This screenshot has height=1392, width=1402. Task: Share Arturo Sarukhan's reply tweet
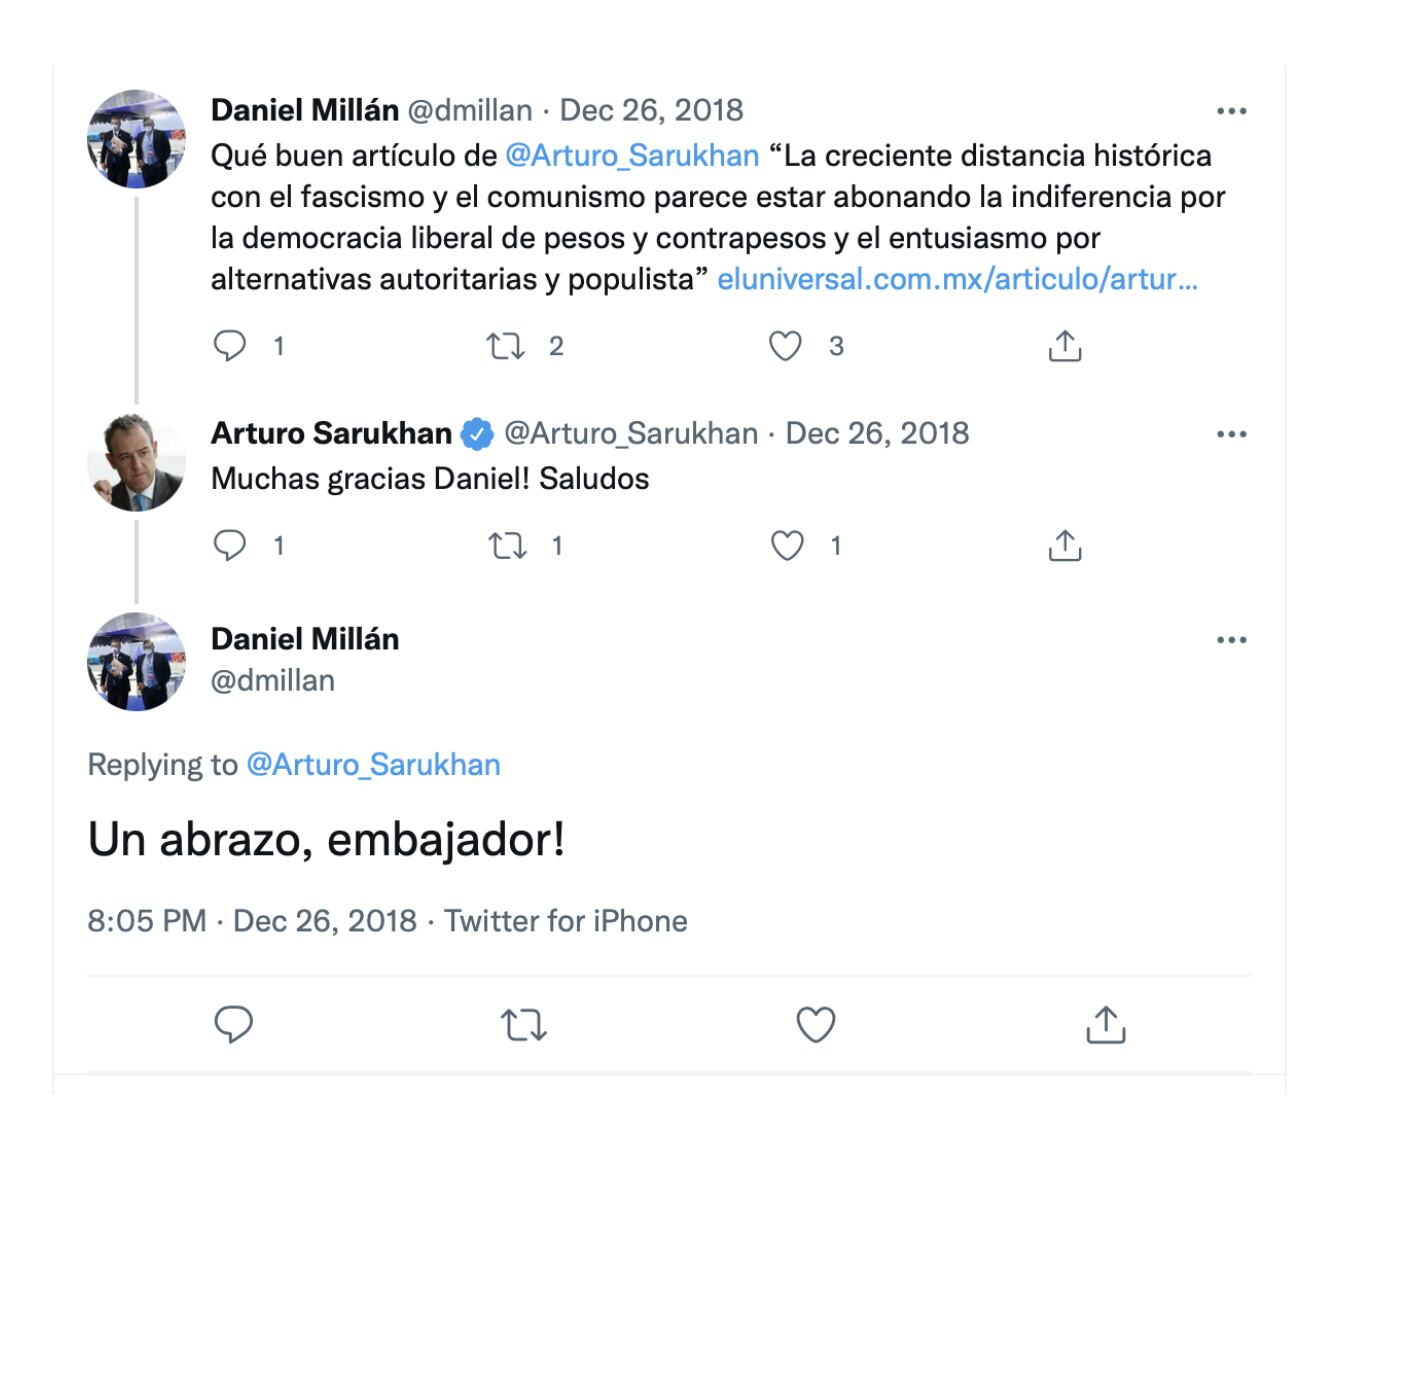coord(1065,545)
